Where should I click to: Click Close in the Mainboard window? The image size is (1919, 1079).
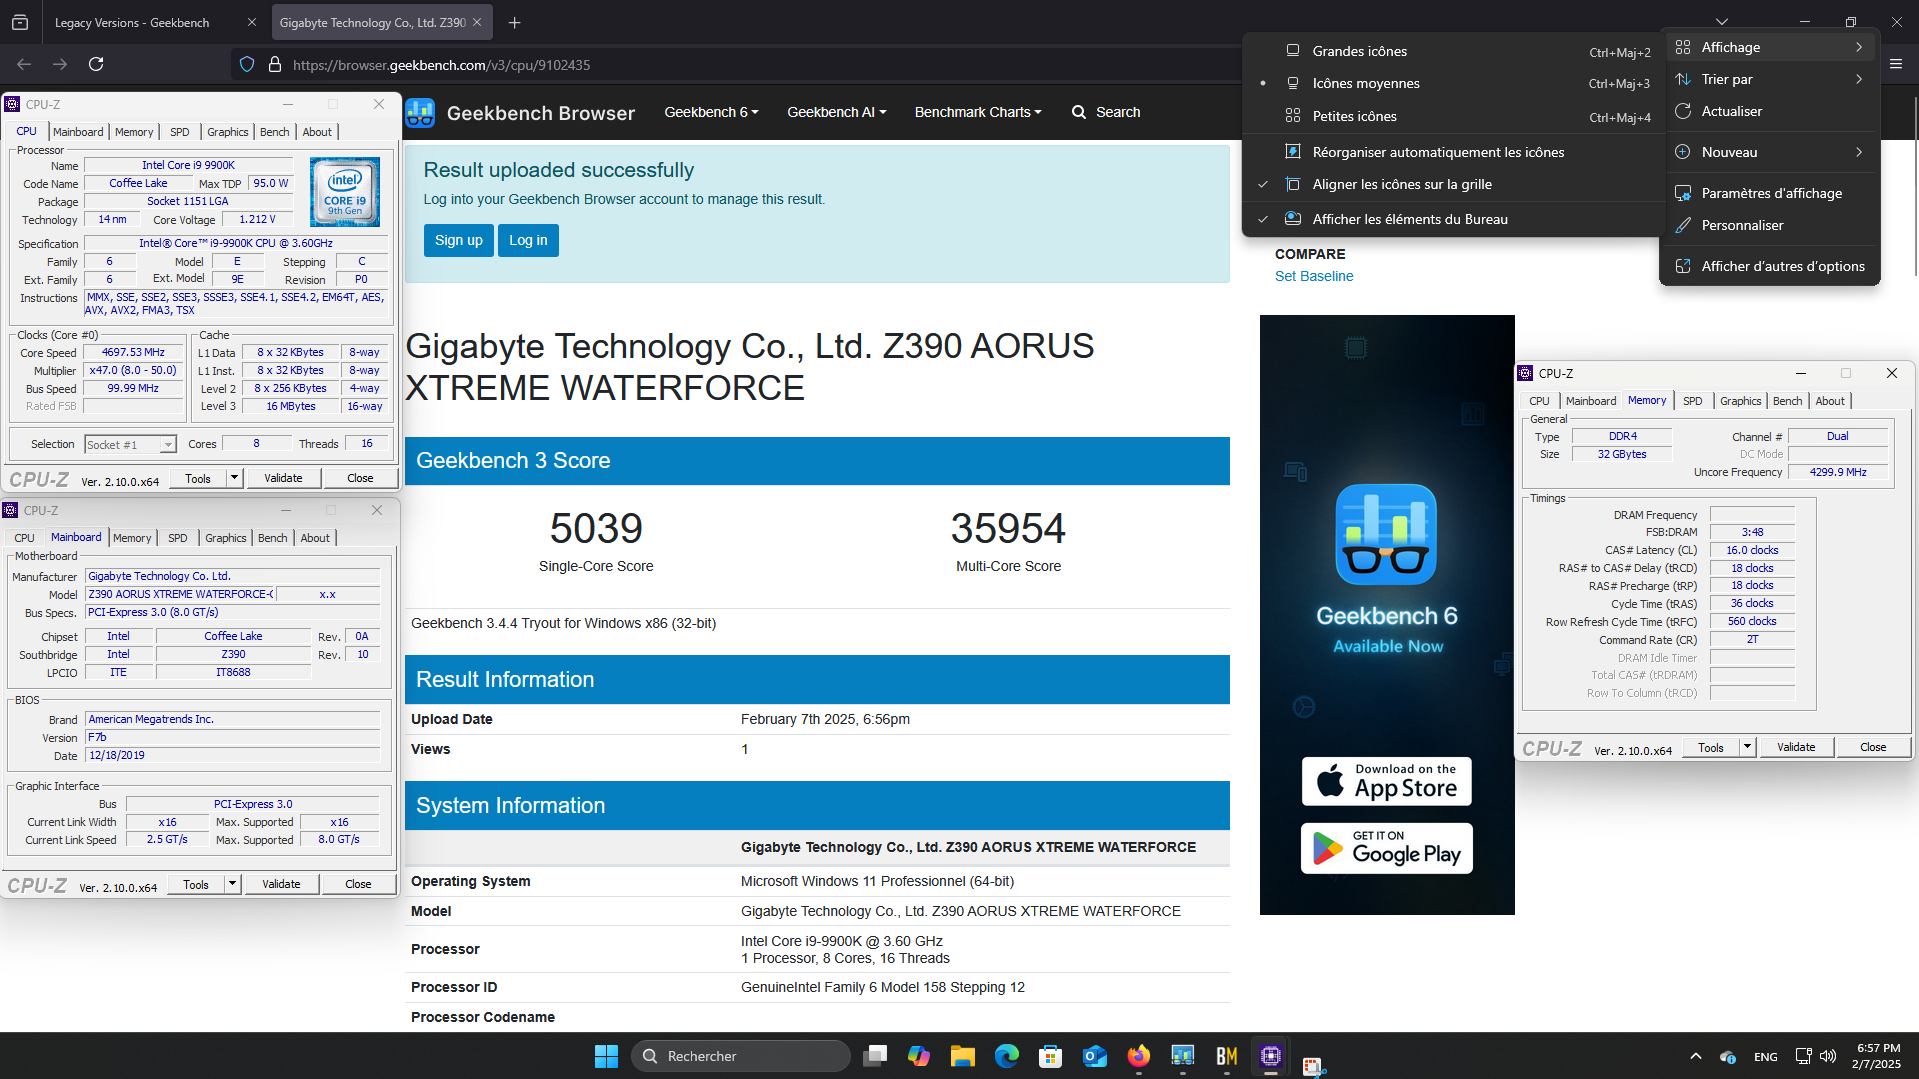(x=358, y=884)
